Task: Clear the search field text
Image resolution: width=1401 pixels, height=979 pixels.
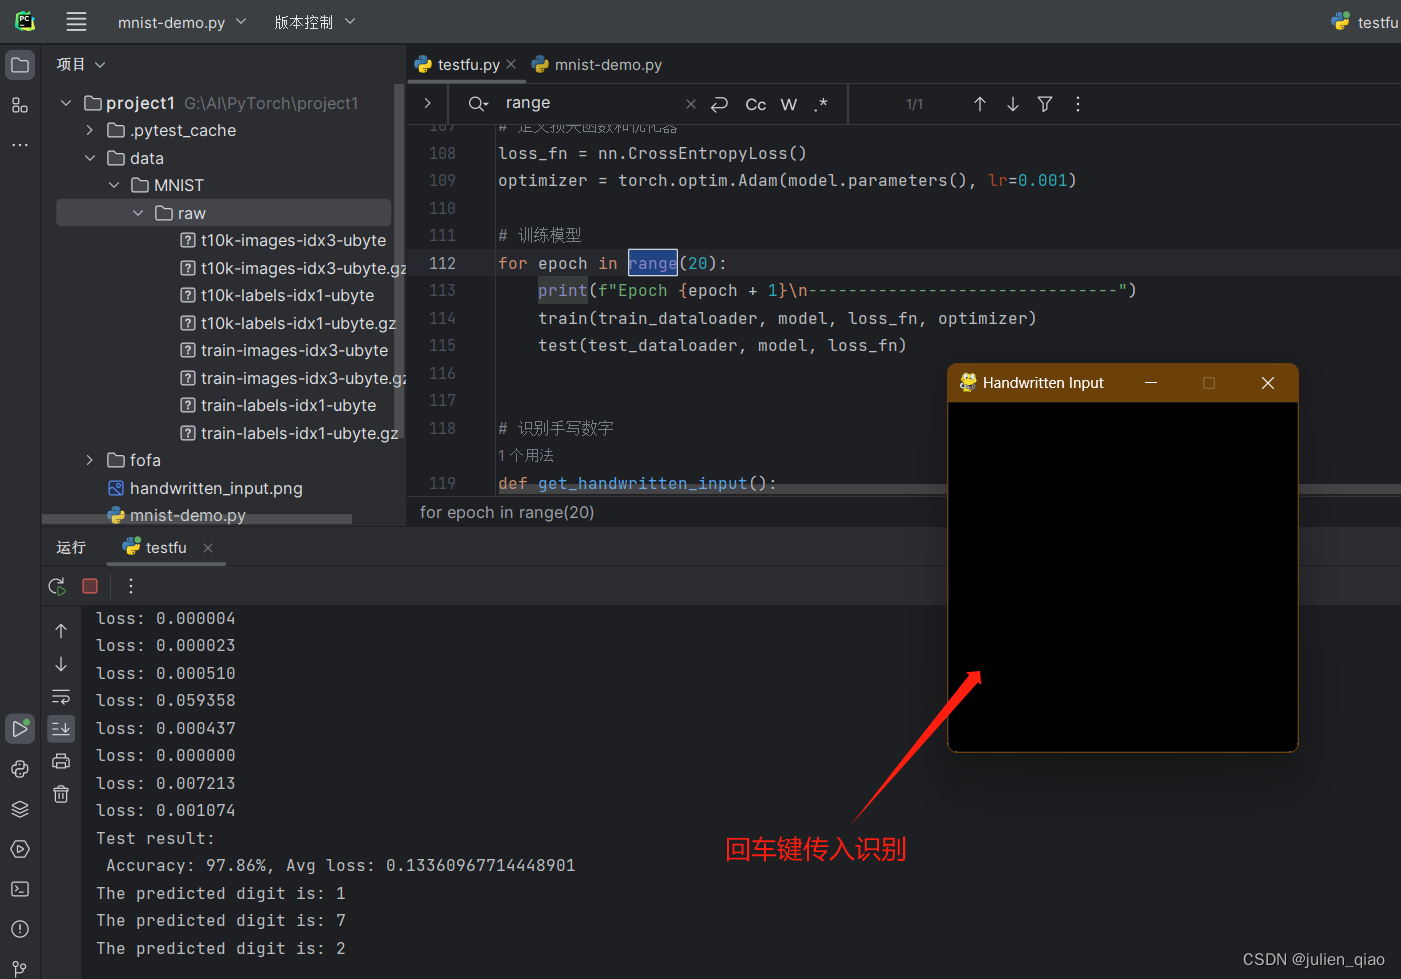Action: [x=691, y=104]
